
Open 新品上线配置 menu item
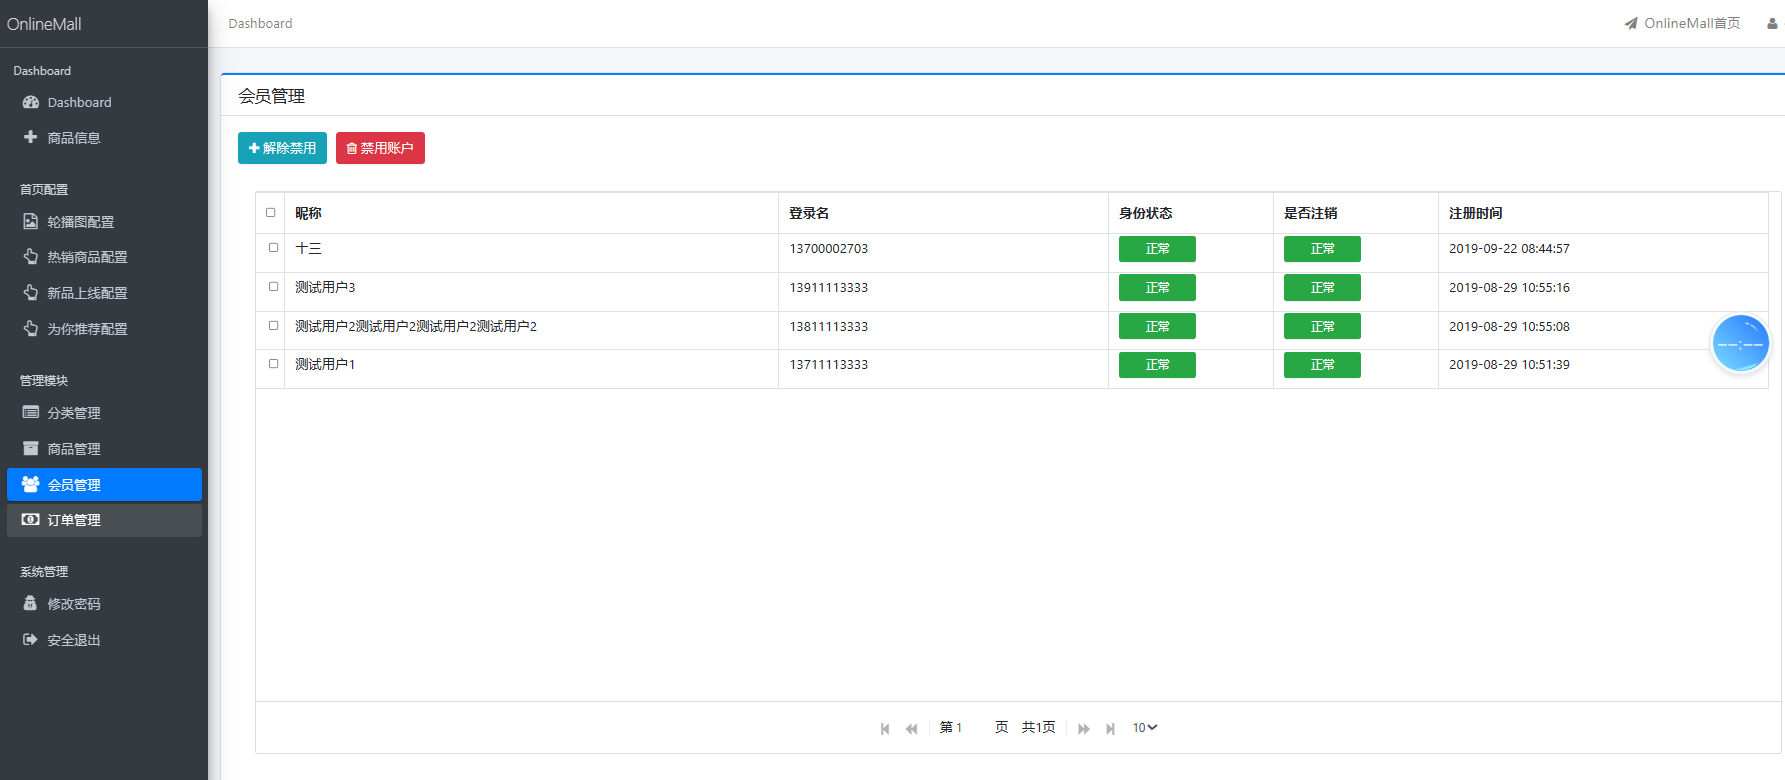104,293
